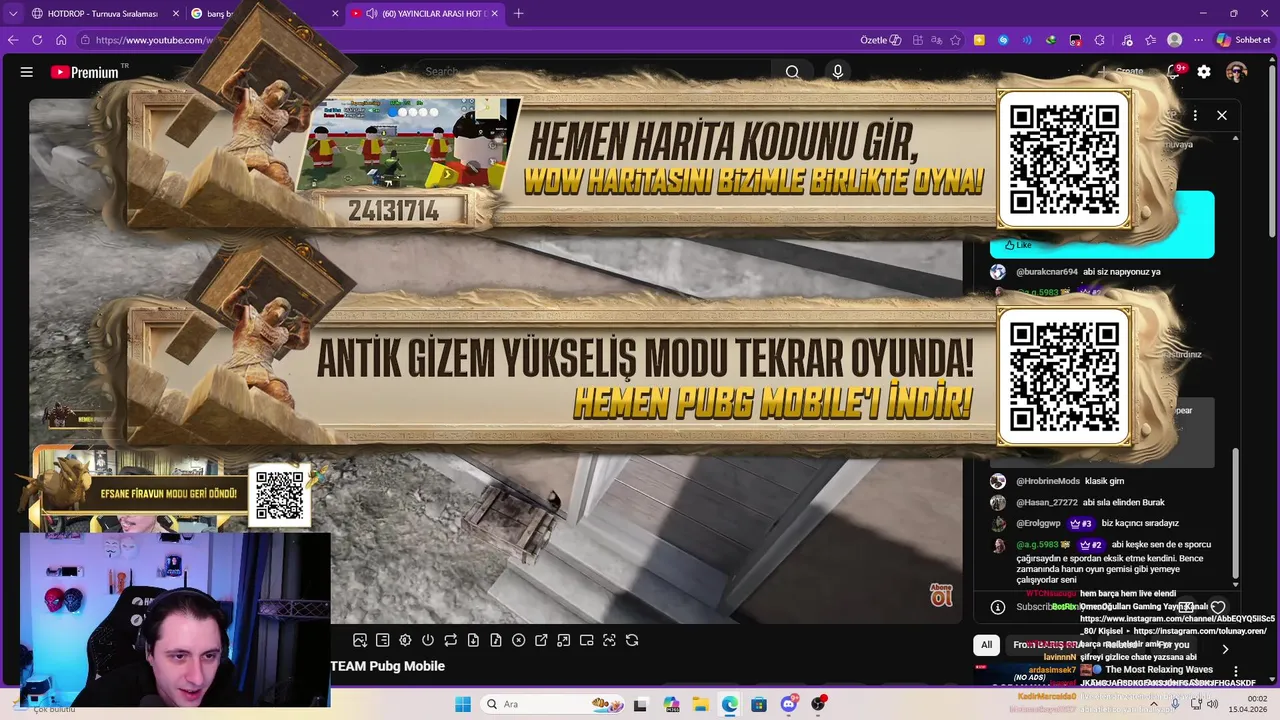
Task: Open the translate icon in address bar
Action: click(x=936, y=40)
